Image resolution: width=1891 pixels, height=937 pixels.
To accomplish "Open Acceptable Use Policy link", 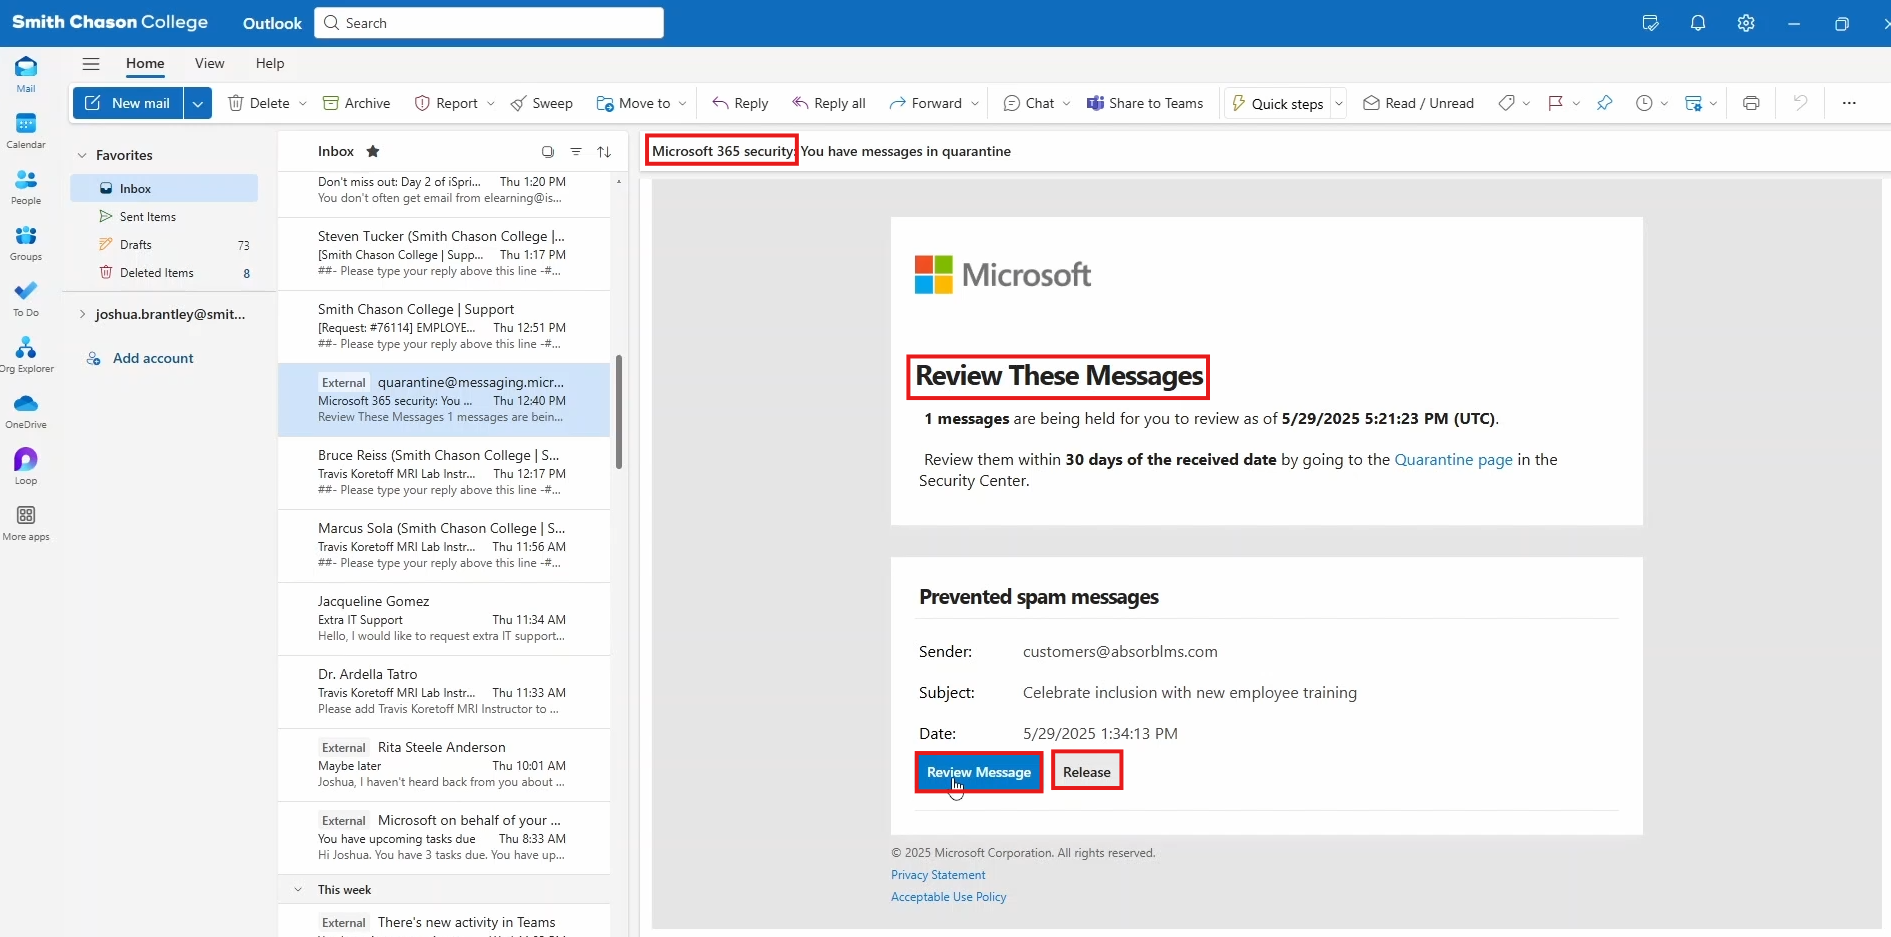I will 949,897.
